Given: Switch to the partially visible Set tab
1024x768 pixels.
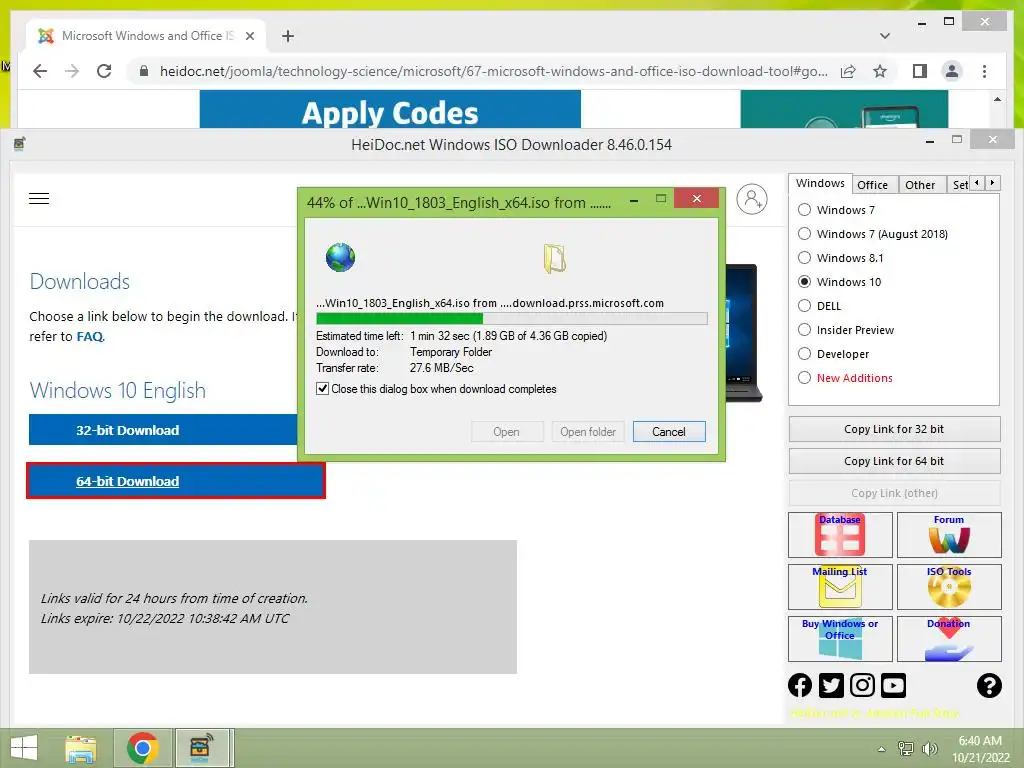Looking at the screenshot, I should coord(959,185).
